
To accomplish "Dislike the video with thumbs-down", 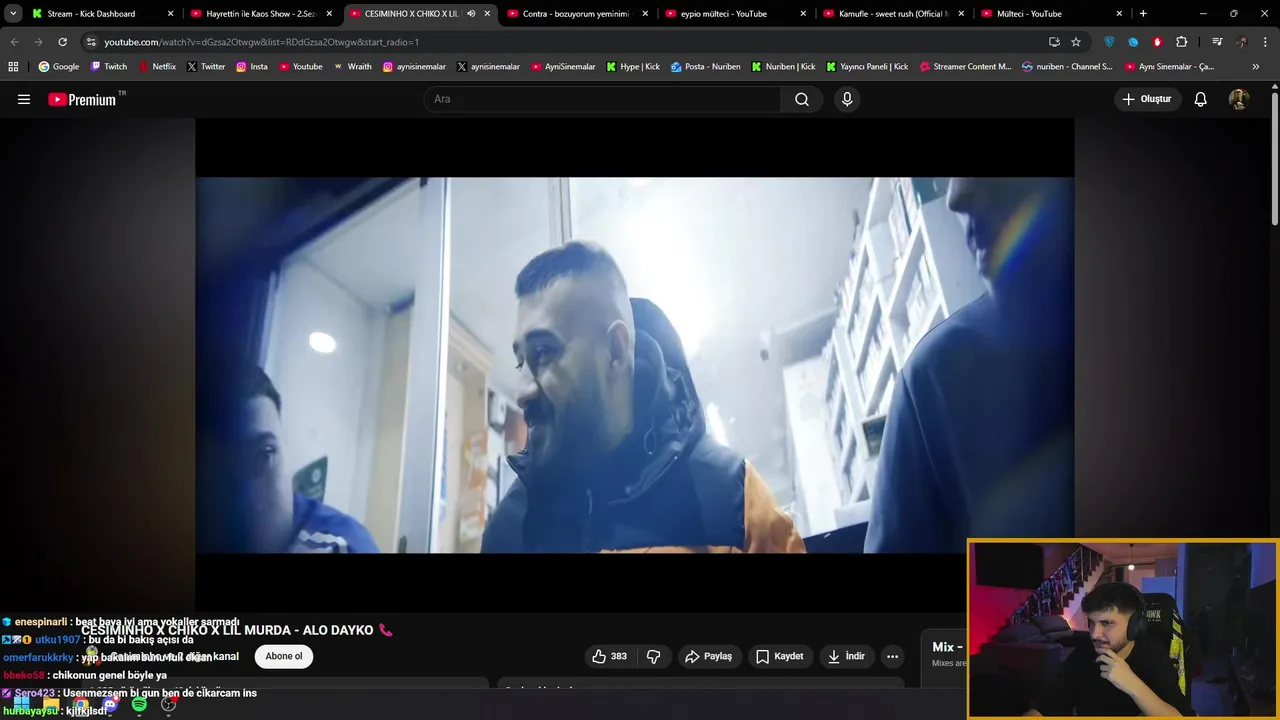I will click(654, 656).
